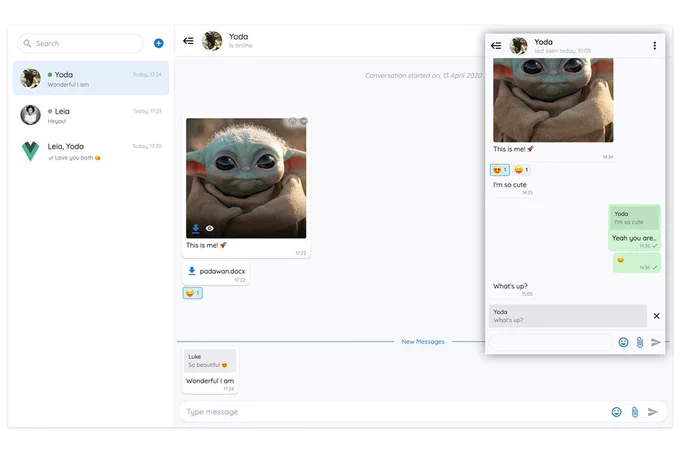
Task: Click Leia's avatar in the room list
Action: tap(30, 115)
